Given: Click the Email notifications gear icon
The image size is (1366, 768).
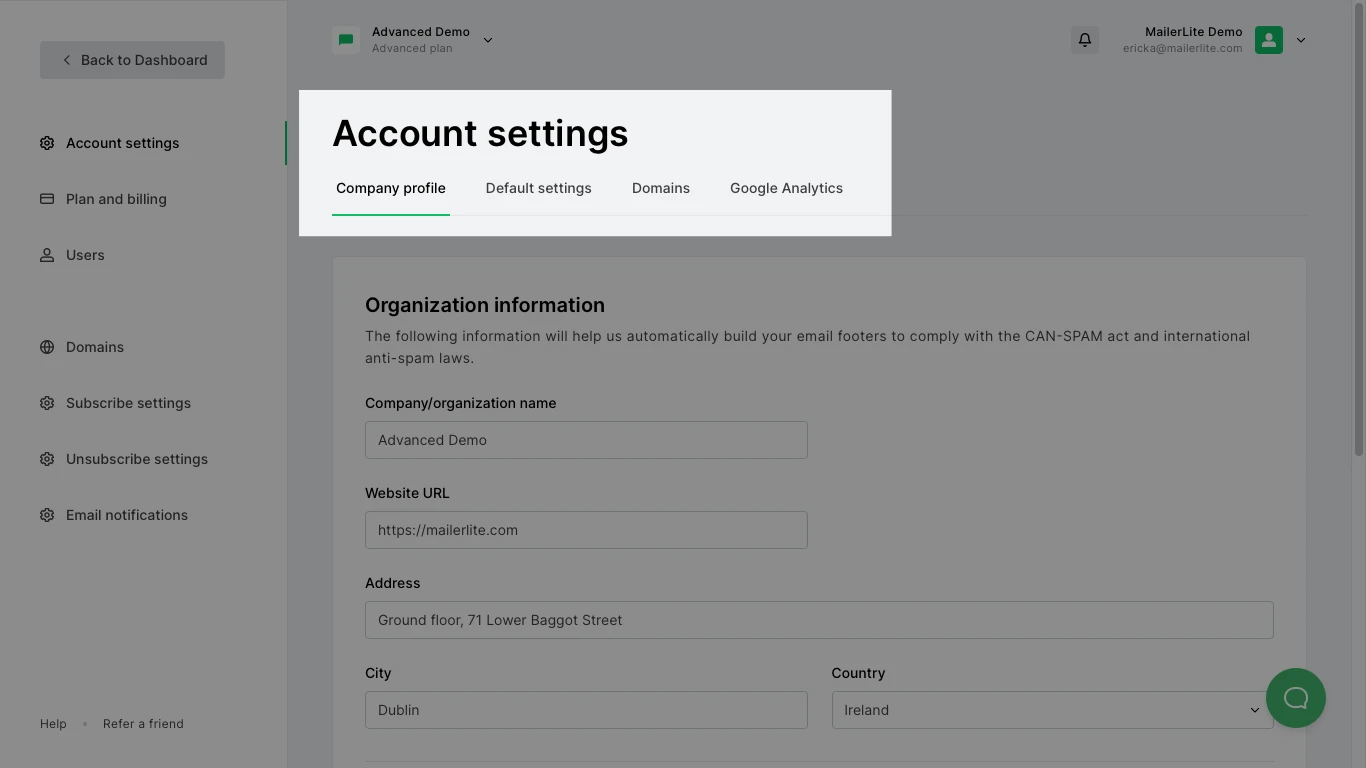Looking at the screenshot, I should pyautogui.click(x=47, y=515).
